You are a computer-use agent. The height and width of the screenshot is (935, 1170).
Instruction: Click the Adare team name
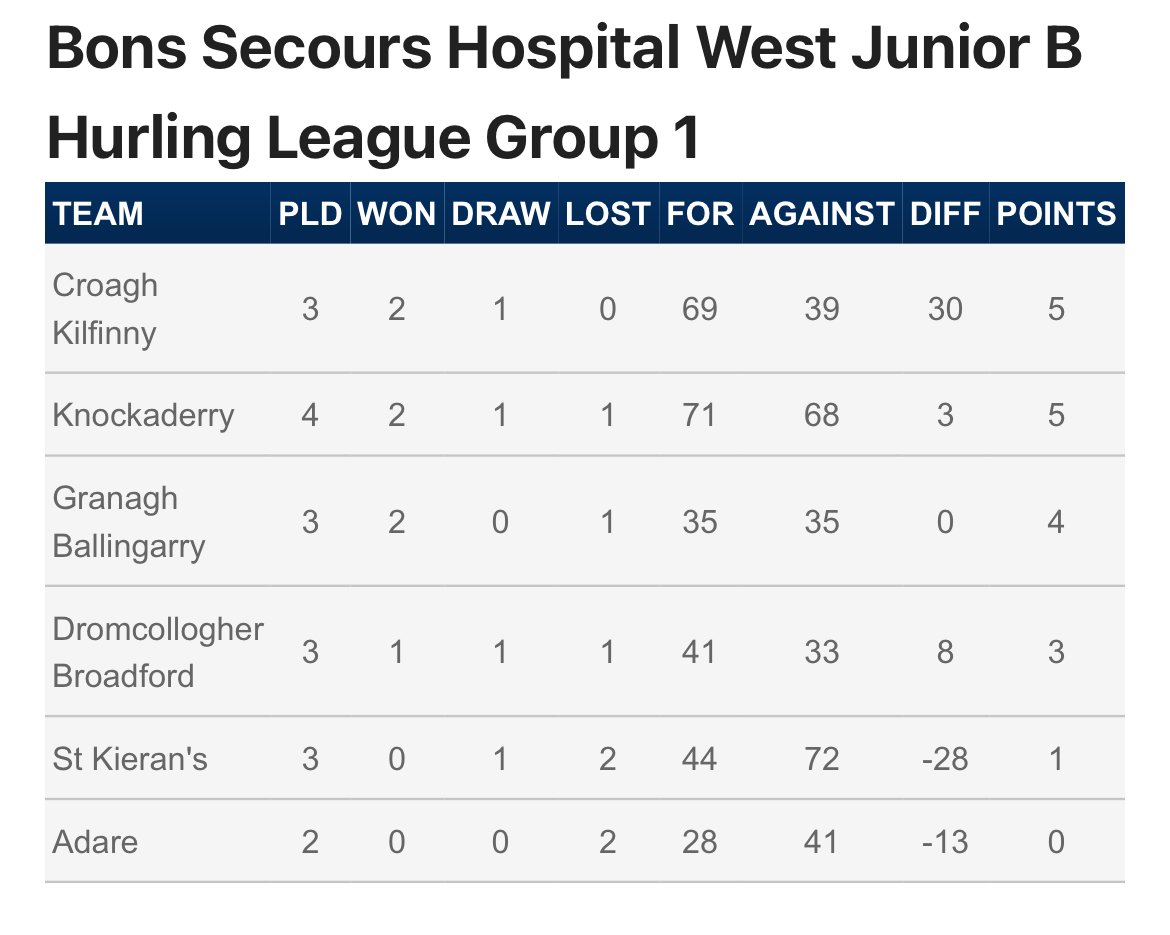(x=95, y=842)
